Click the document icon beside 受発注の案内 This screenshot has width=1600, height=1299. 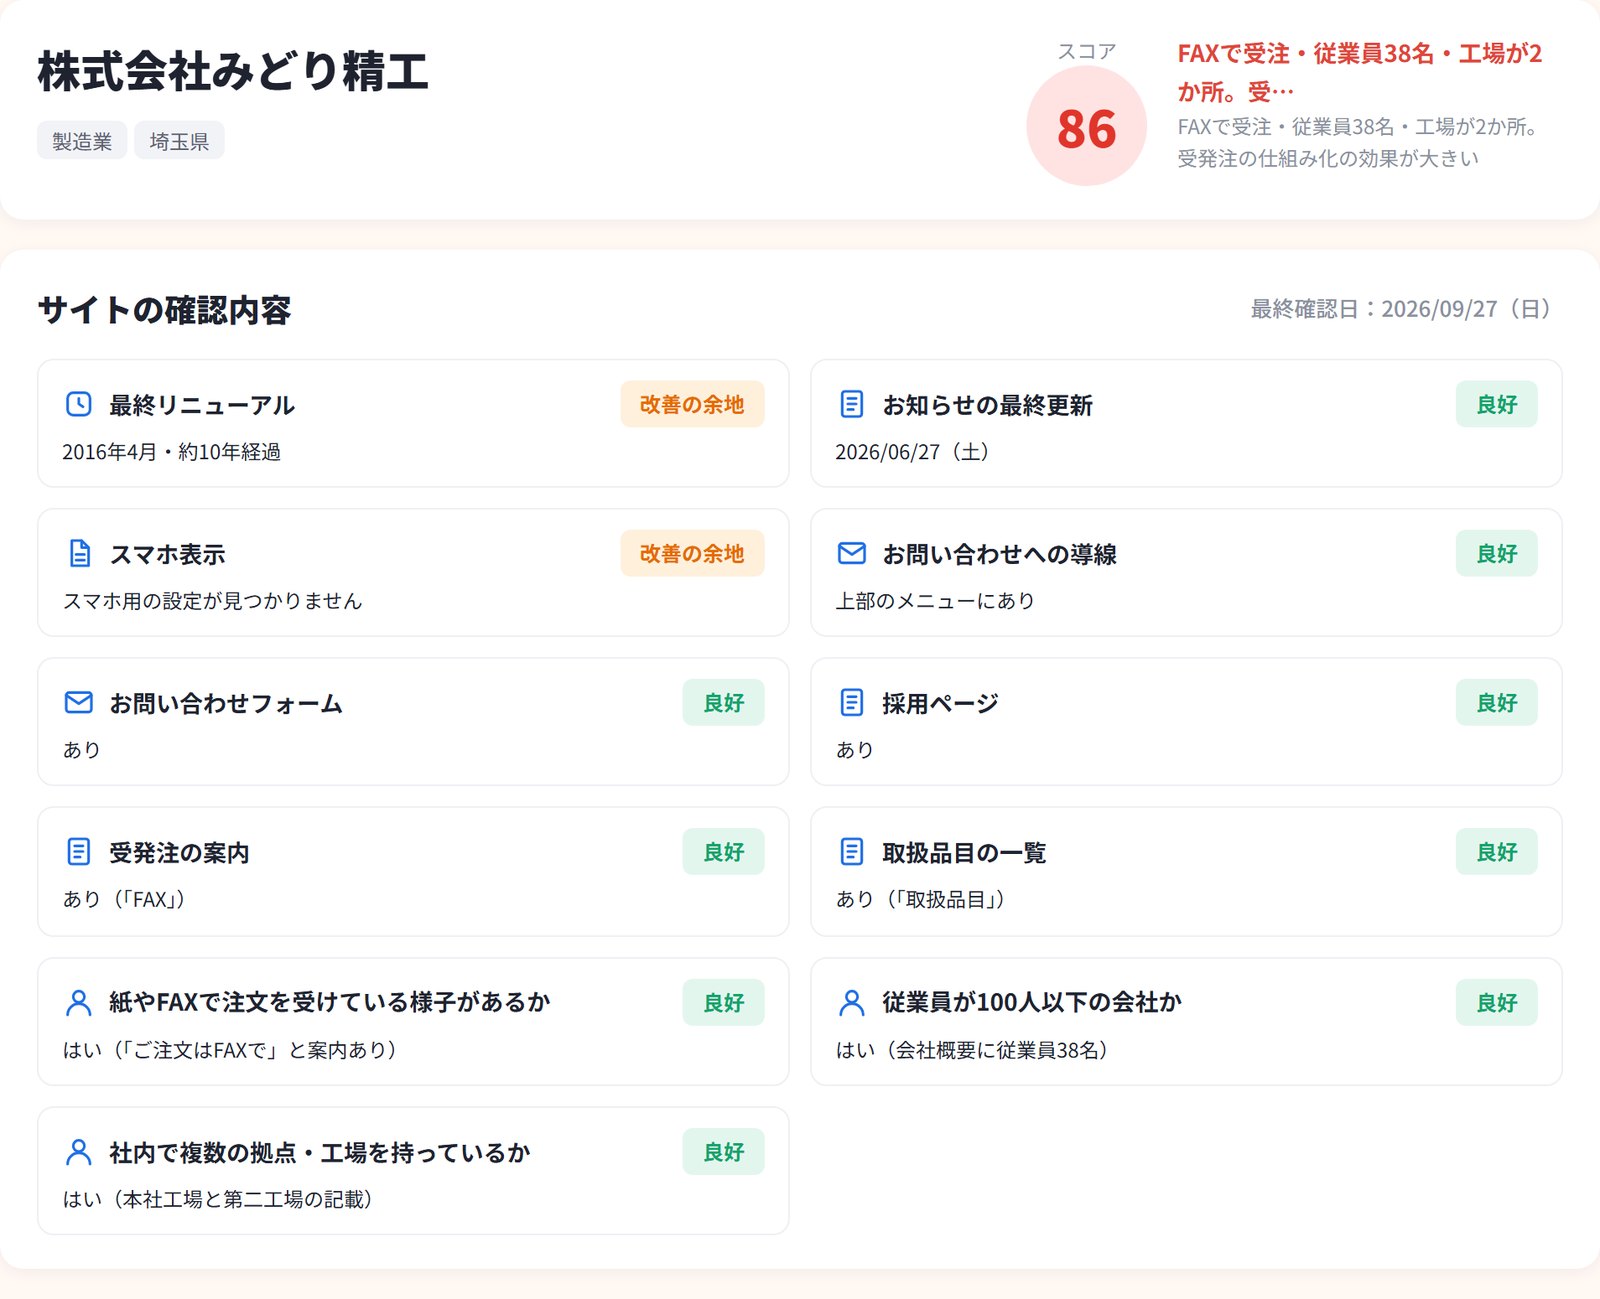tap(79, 851)
